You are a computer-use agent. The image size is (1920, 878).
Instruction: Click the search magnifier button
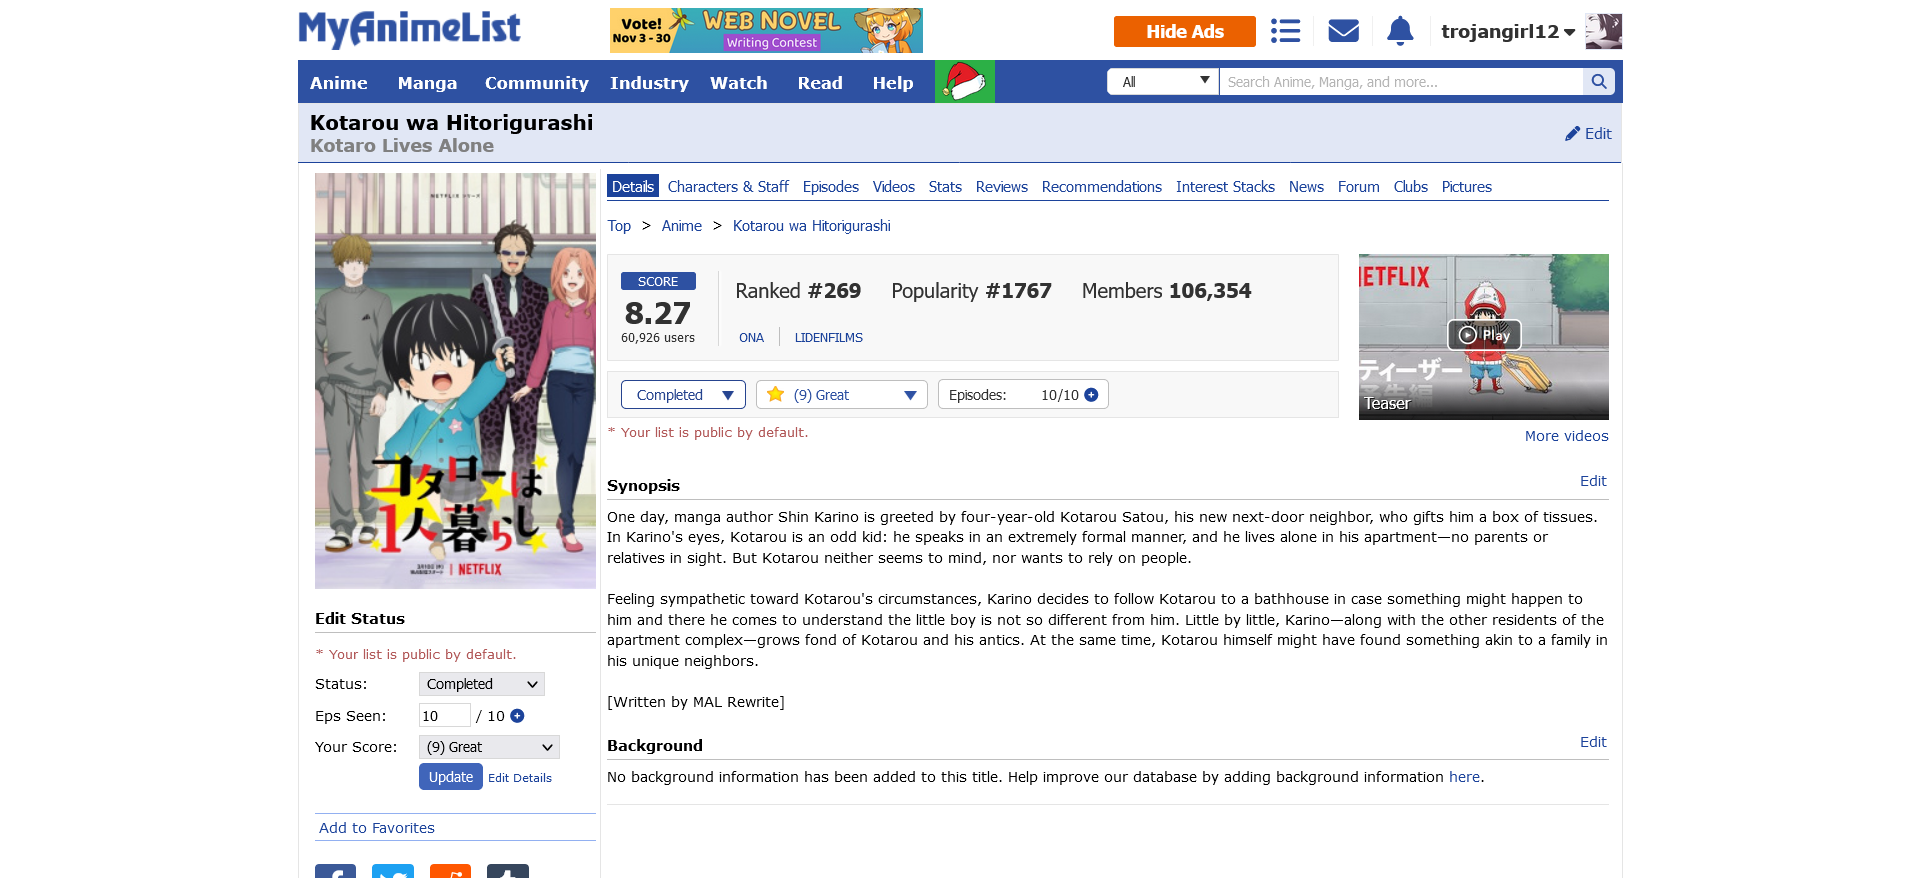1598,82
